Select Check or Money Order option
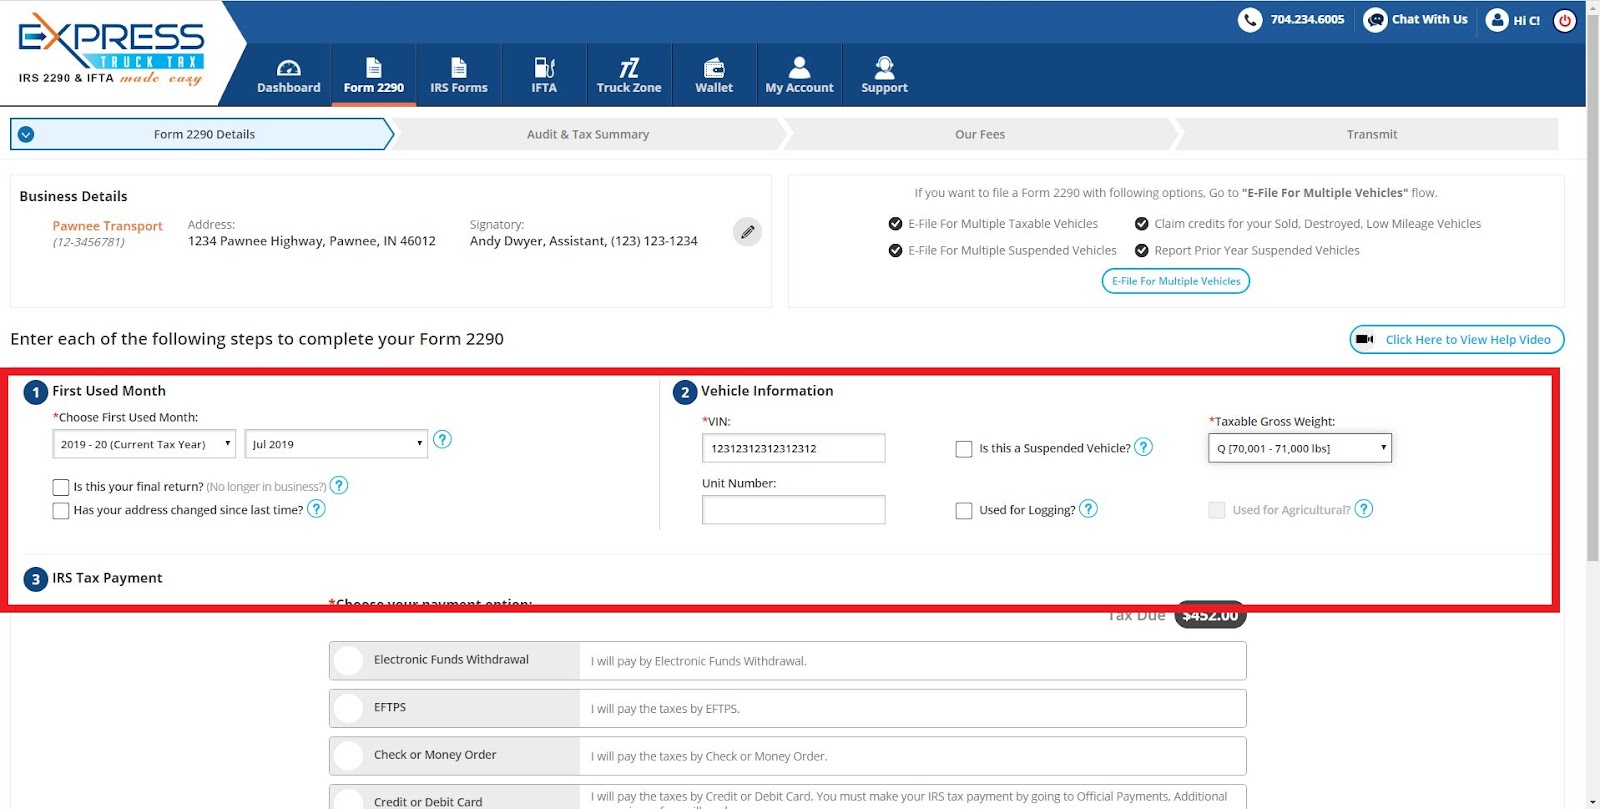Viewport: 1600px width, 809px height. point(349,755)
